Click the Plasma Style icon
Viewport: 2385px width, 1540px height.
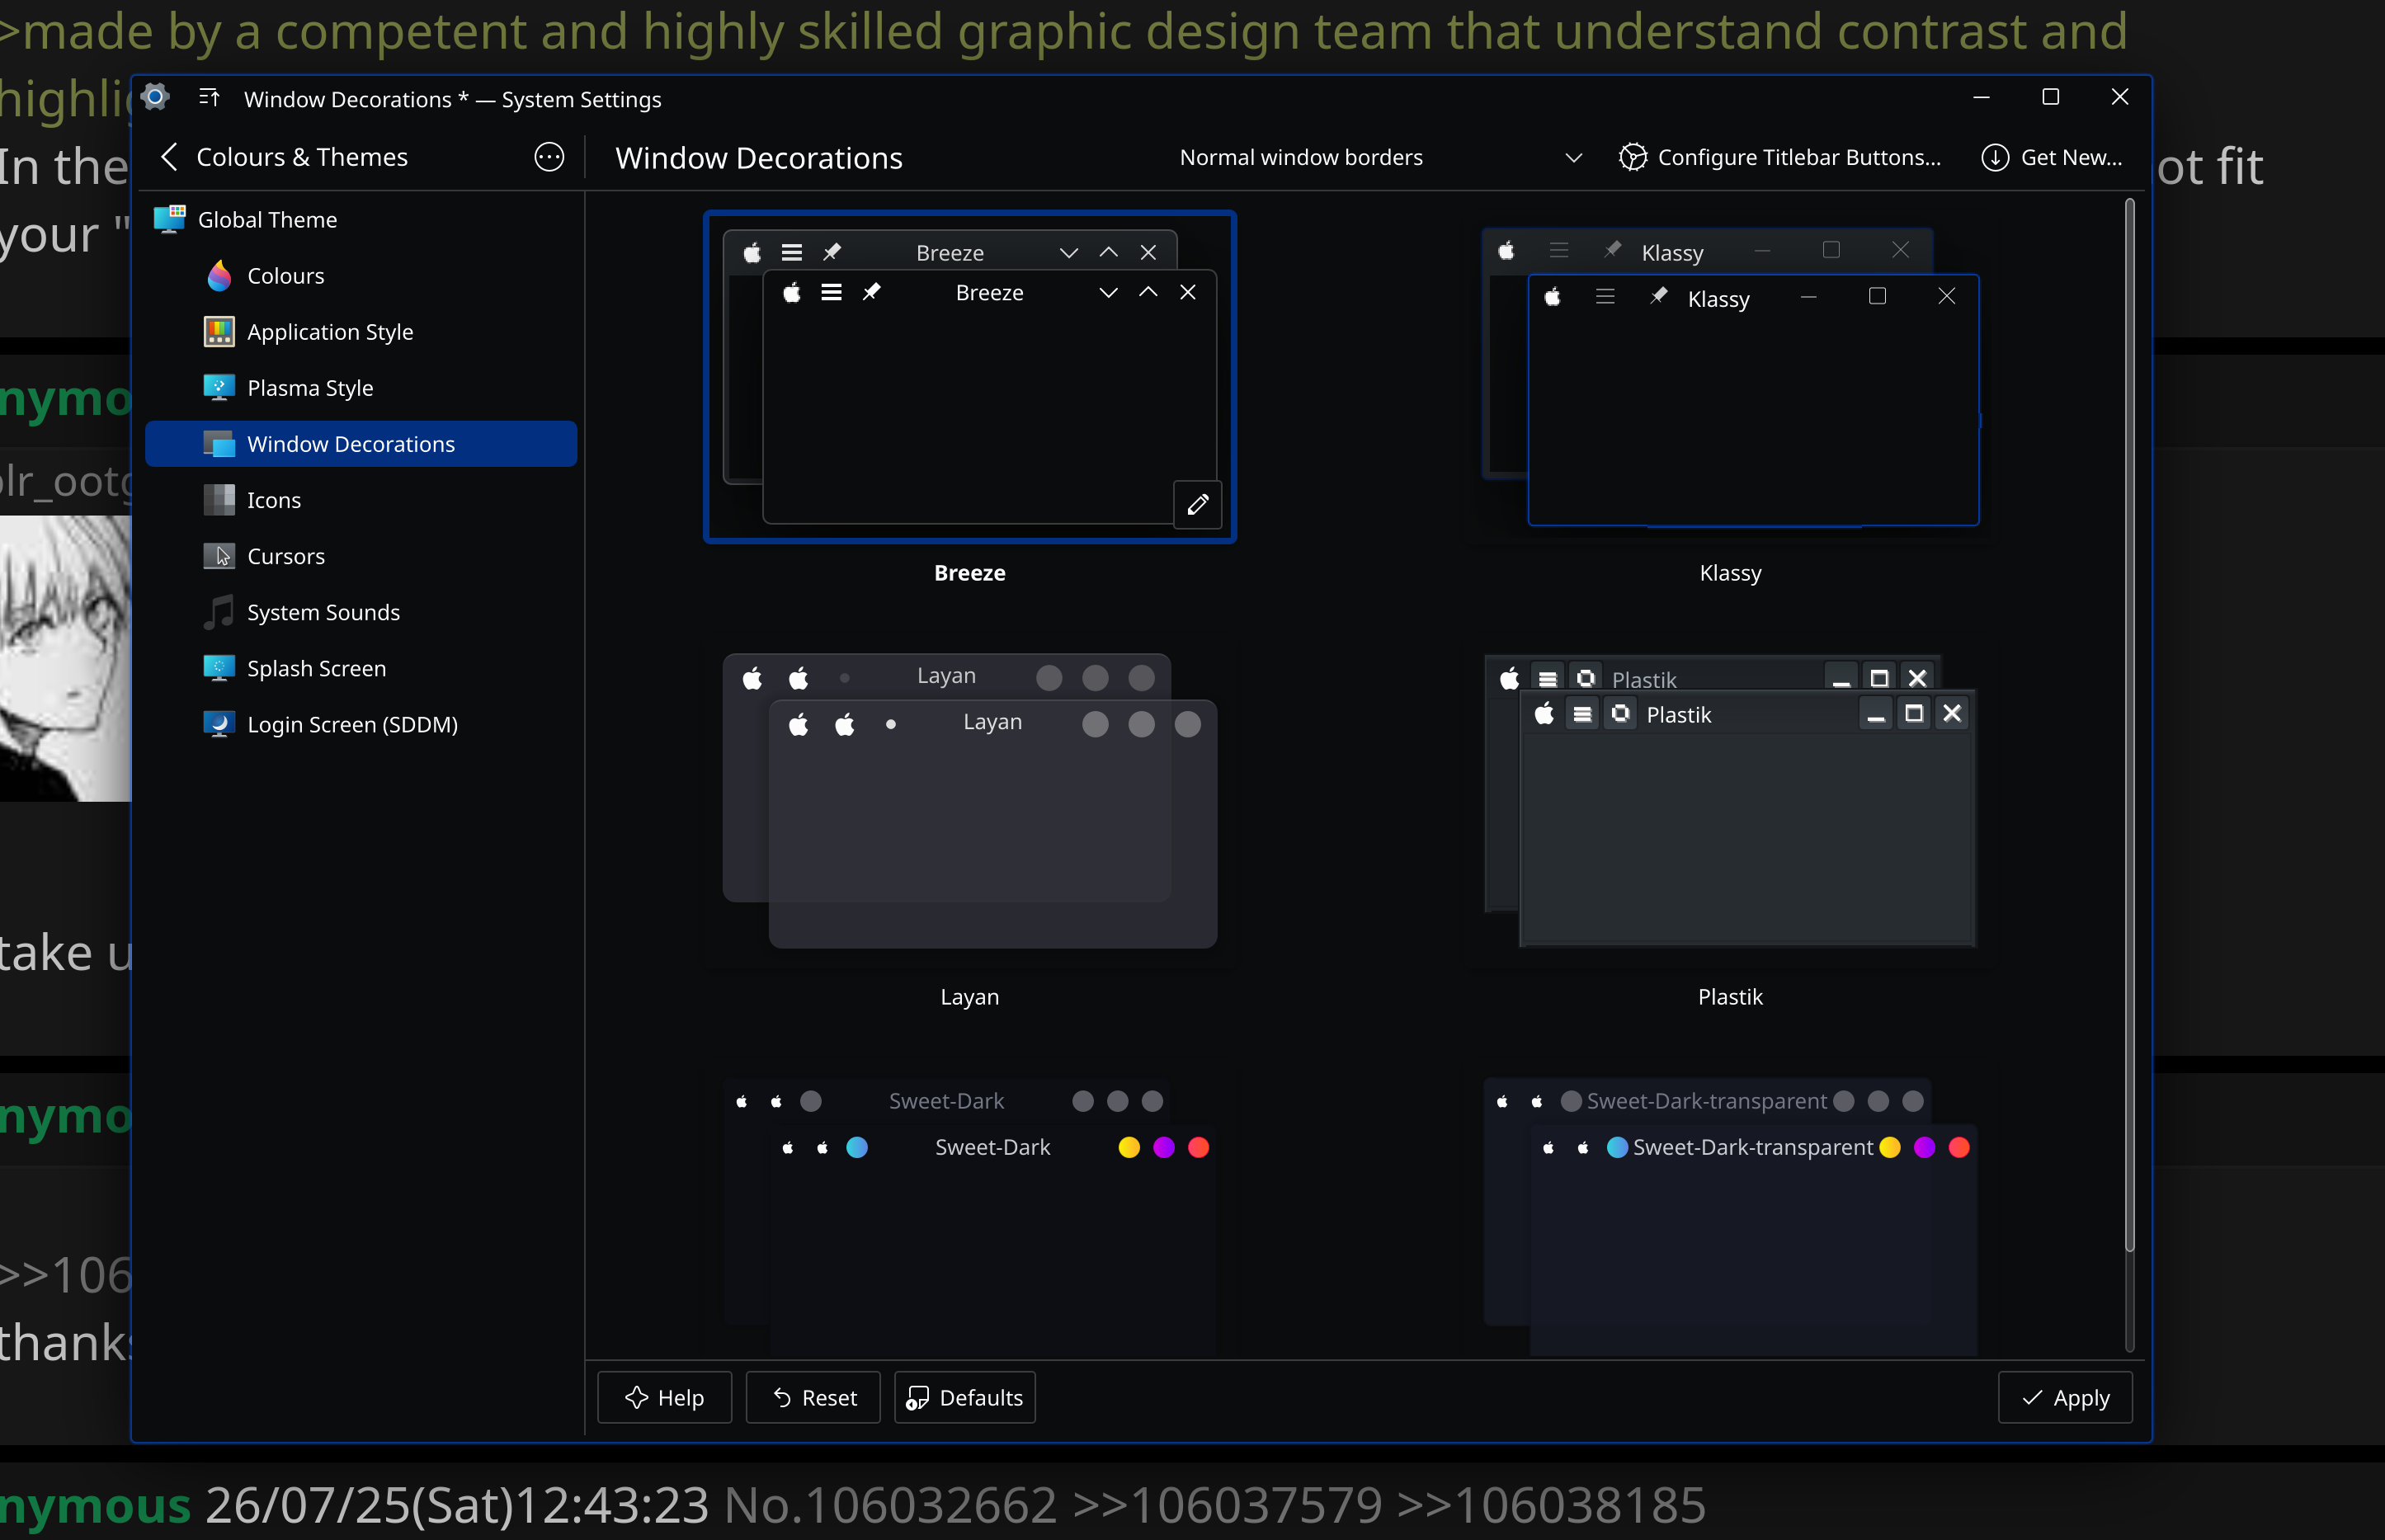pyautogui.click(x=219, y=387)
